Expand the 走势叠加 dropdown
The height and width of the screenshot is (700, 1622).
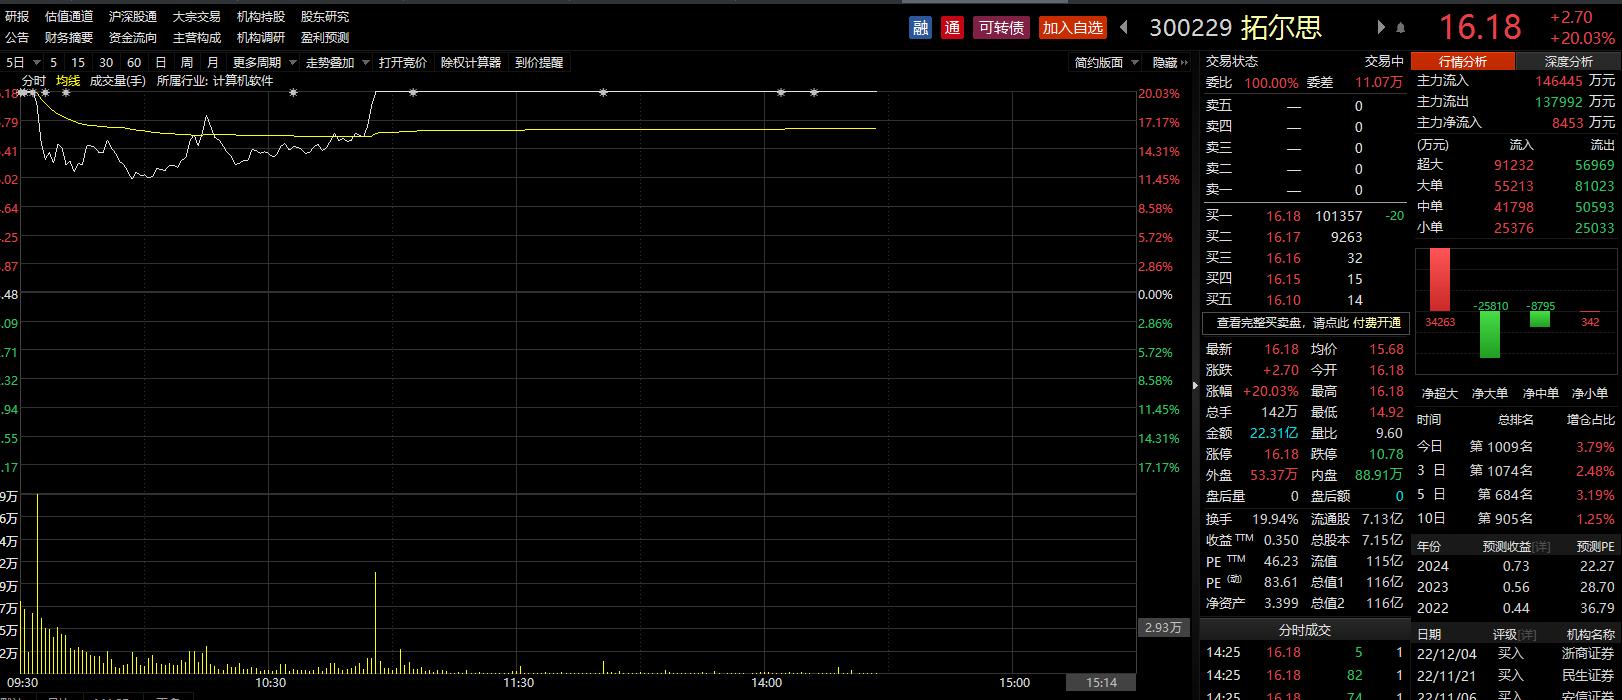pyautogui.click(x=336, y=62)
